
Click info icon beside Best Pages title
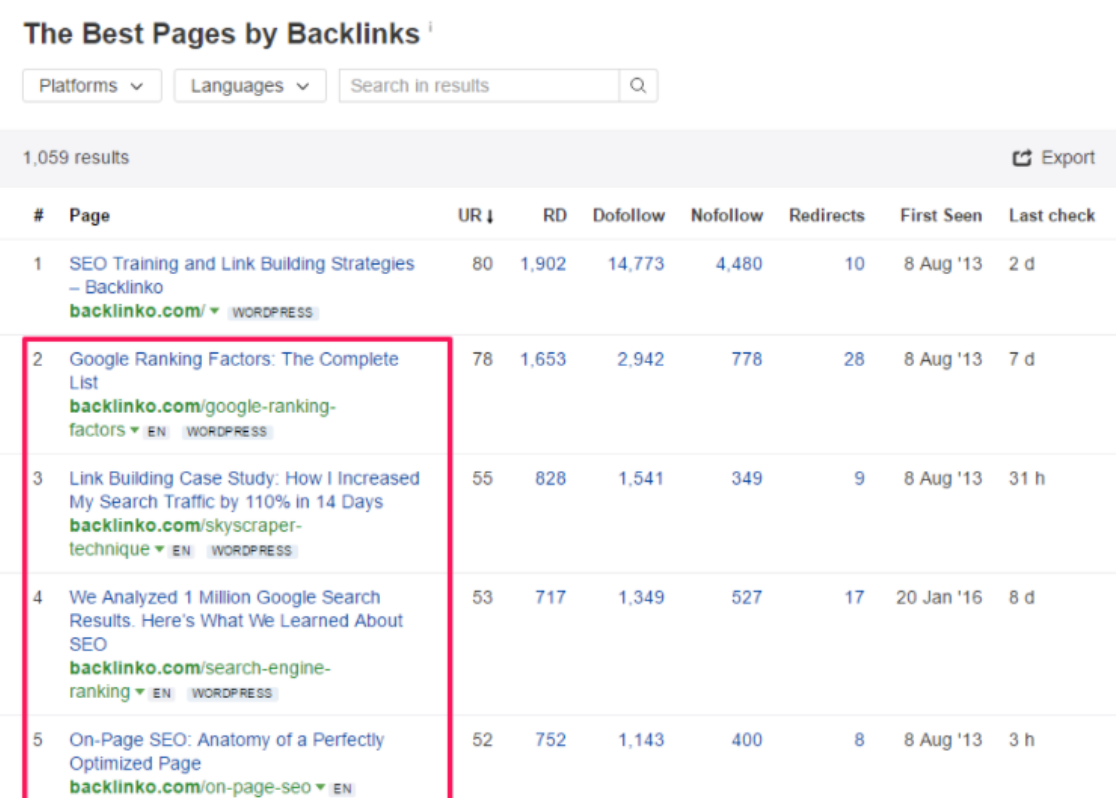pyautogui.click(x=430, y=27)
